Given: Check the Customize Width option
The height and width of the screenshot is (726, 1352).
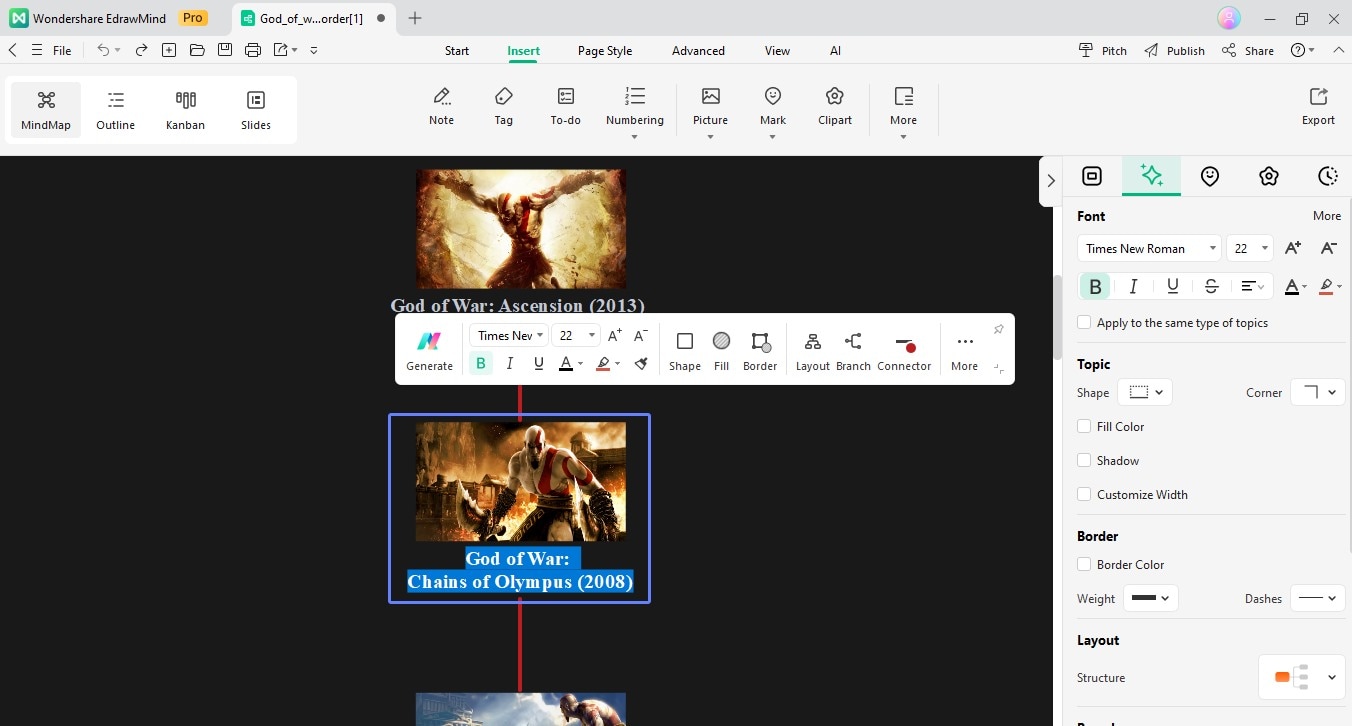Looking at the screenshot, I should click(x=1084, y=495).
